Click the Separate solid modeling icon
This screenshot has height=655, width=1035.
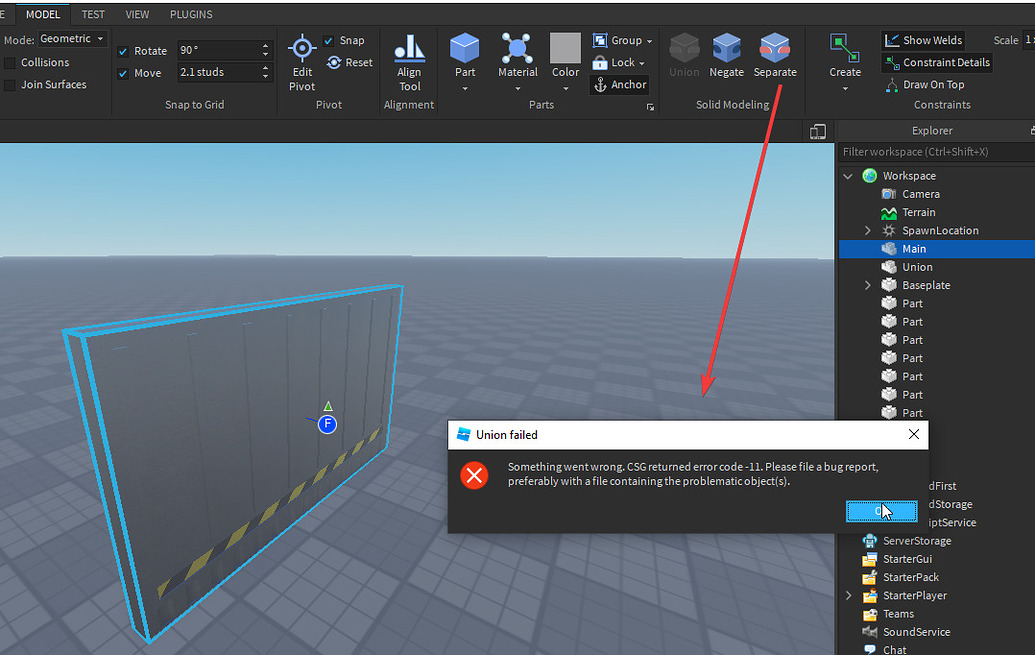pyautogui.click(x=775, y=48)
